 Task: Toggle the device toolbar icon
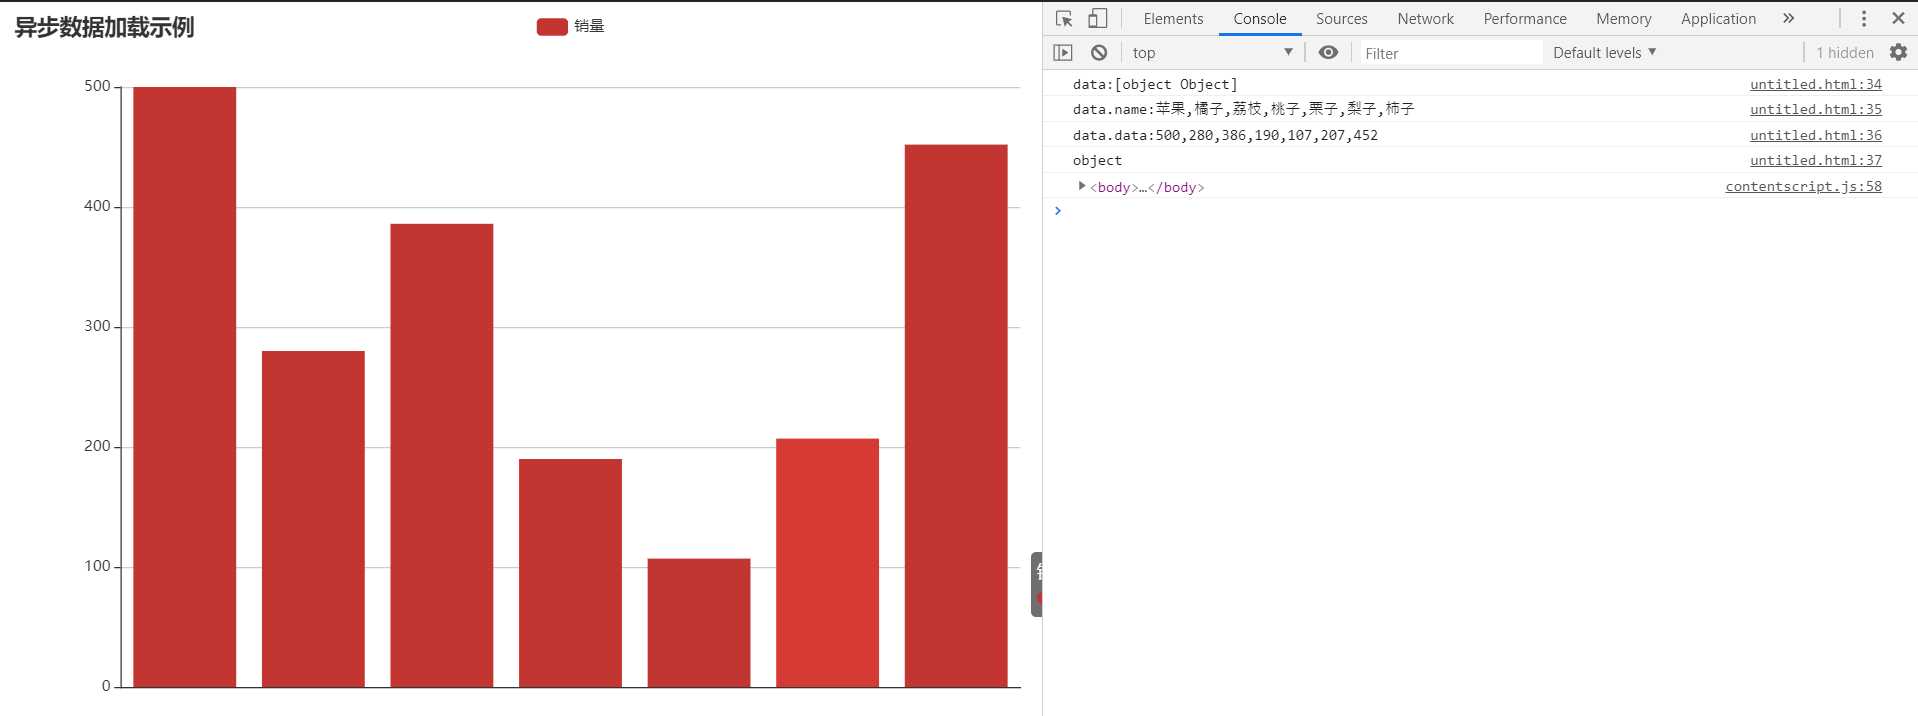click(x=1097, y=19)
